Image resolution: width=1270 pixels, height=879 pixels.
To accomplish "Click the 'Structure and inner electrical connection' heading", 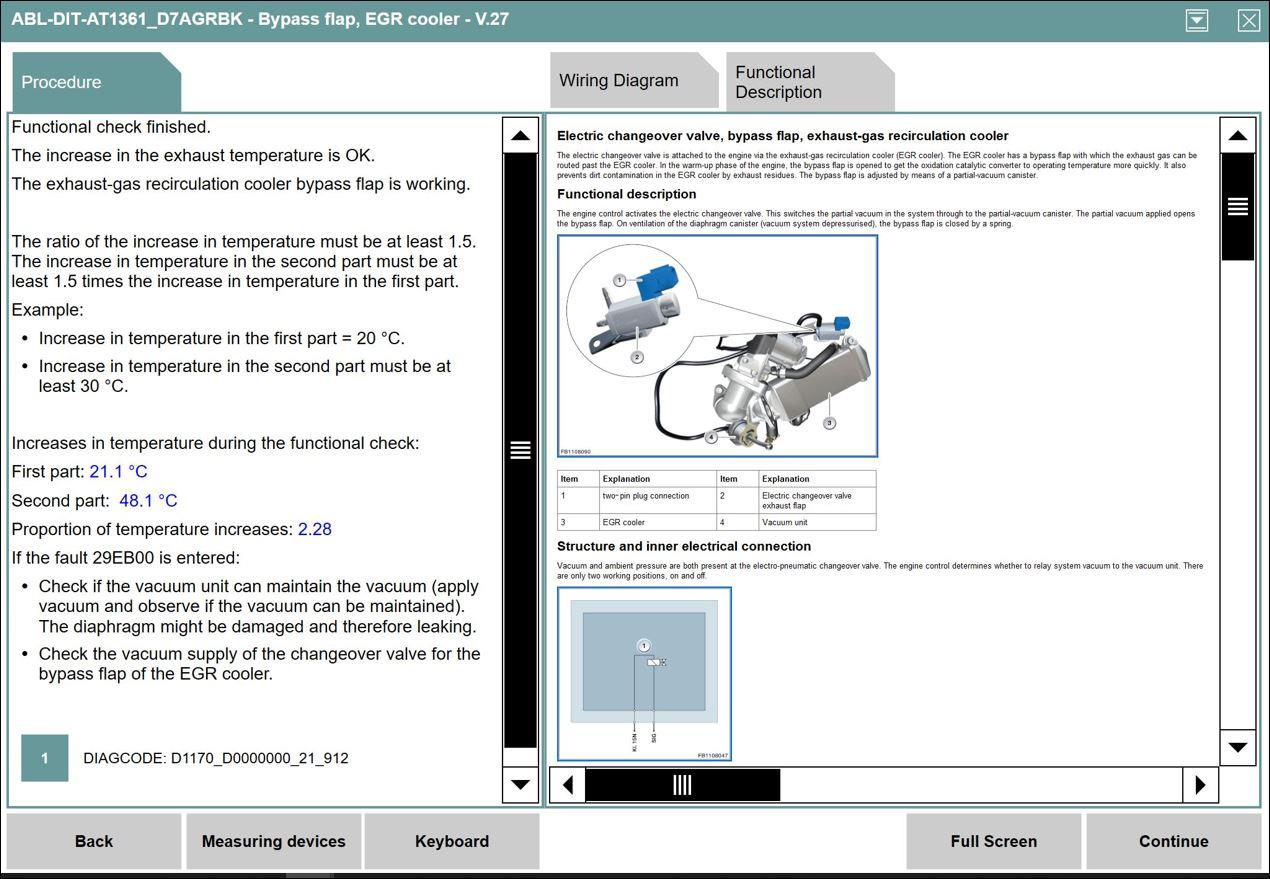I will tap(684, 546).
